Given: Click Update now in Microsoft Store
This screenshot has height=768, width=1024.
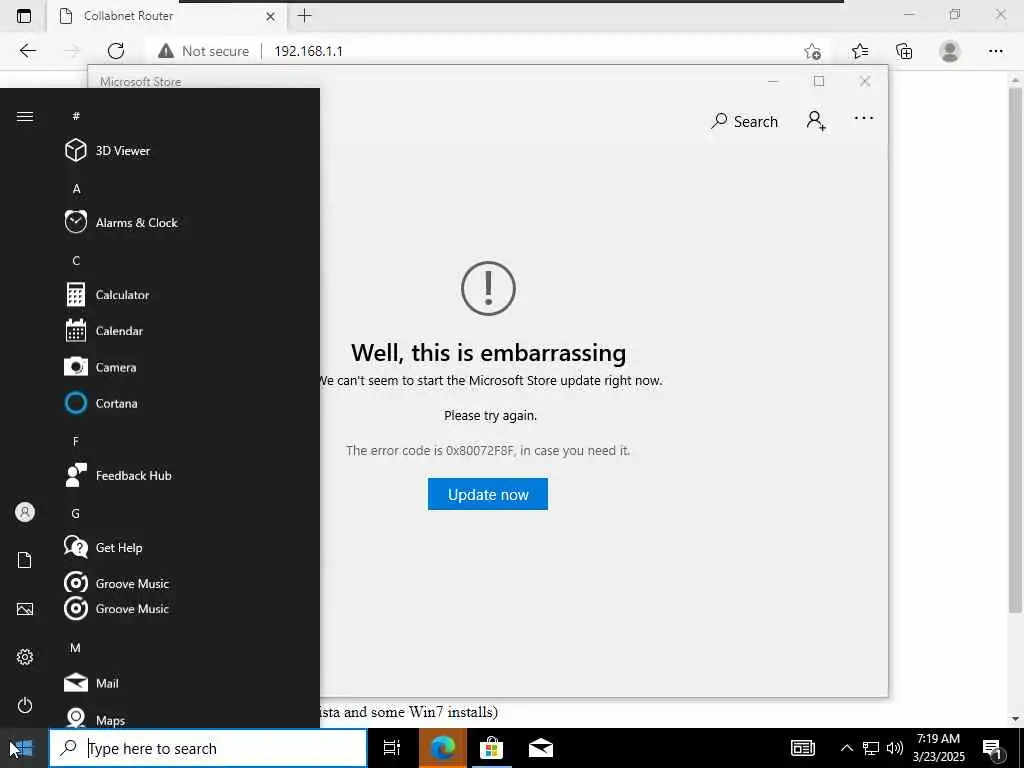Looking at the screenshot, I should 488,494.
